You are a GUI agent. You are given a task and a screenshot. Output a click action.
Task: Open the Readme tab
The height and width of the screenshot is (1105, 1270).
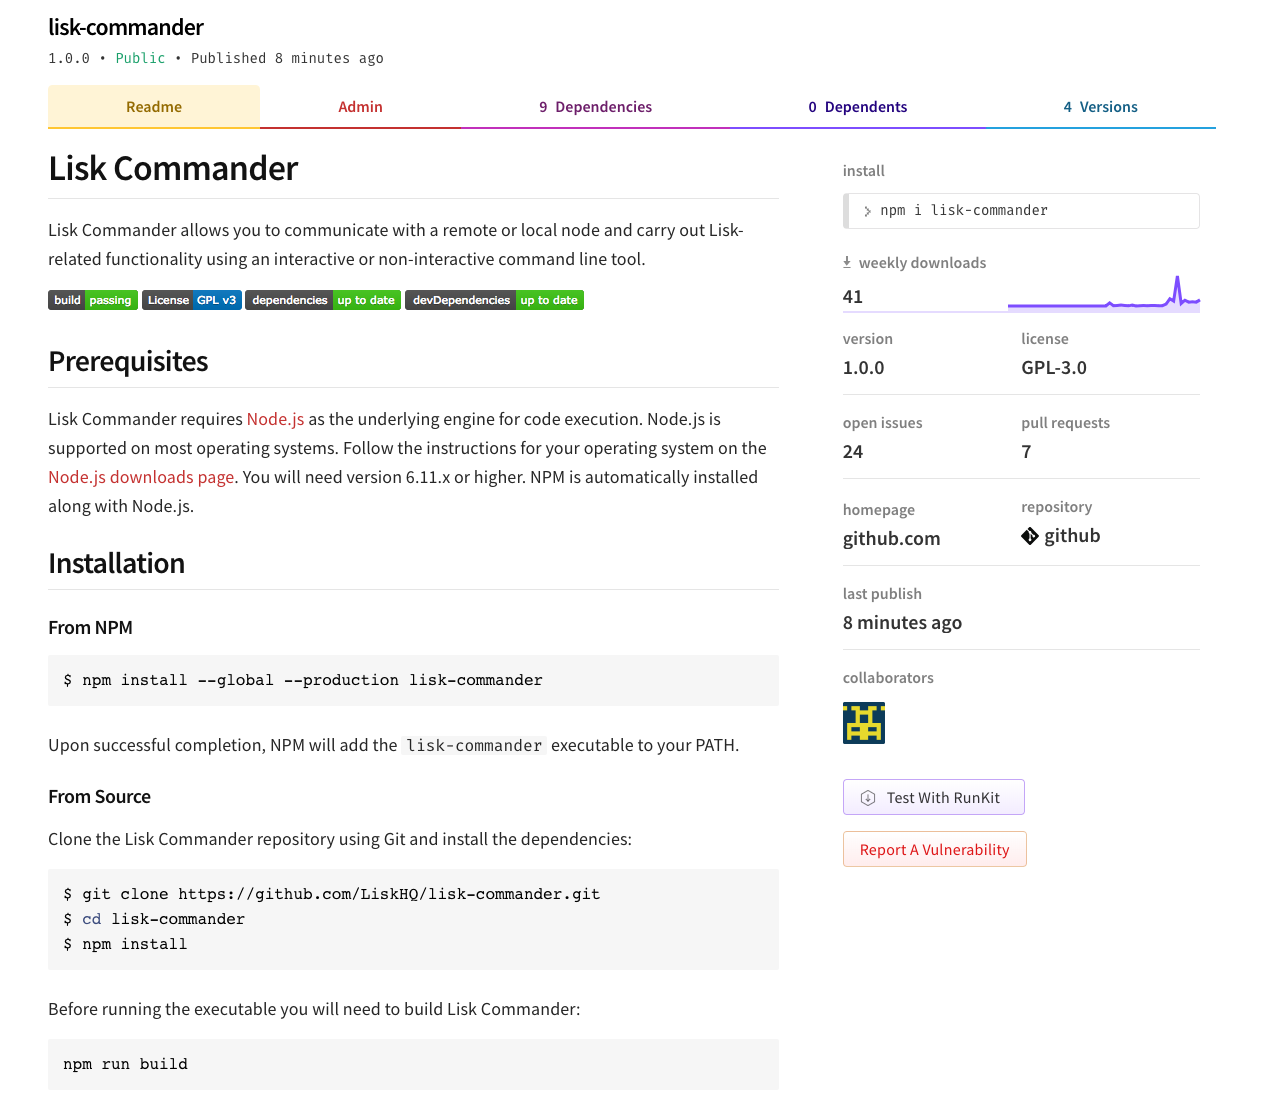coord(154,107)
